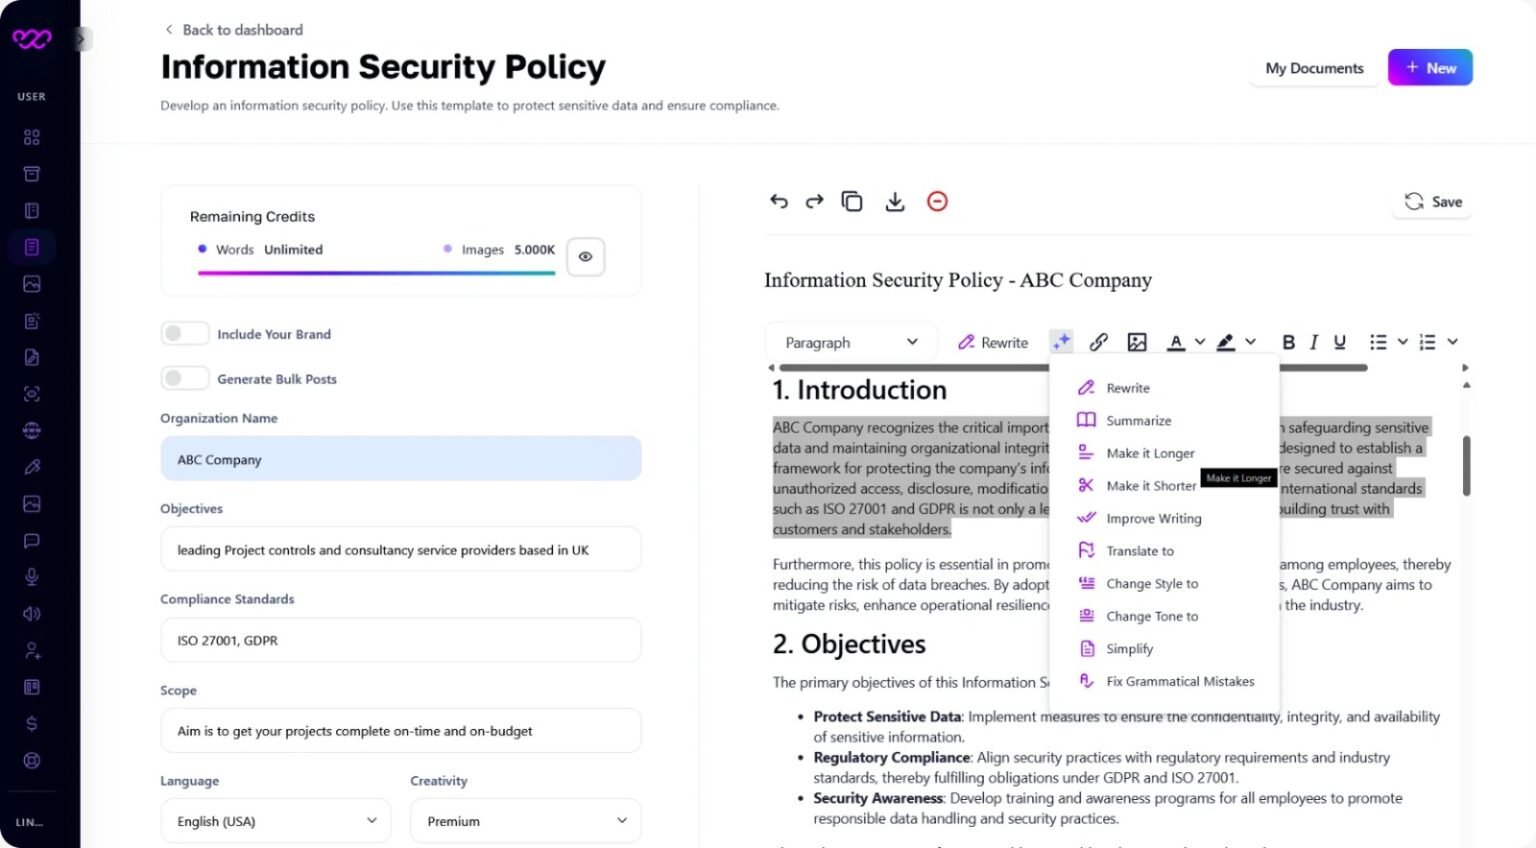The height and width of the screenshot is (848, 1536).
Task: Expand the Language dropdown English (USA)
Action: point(276,821)
